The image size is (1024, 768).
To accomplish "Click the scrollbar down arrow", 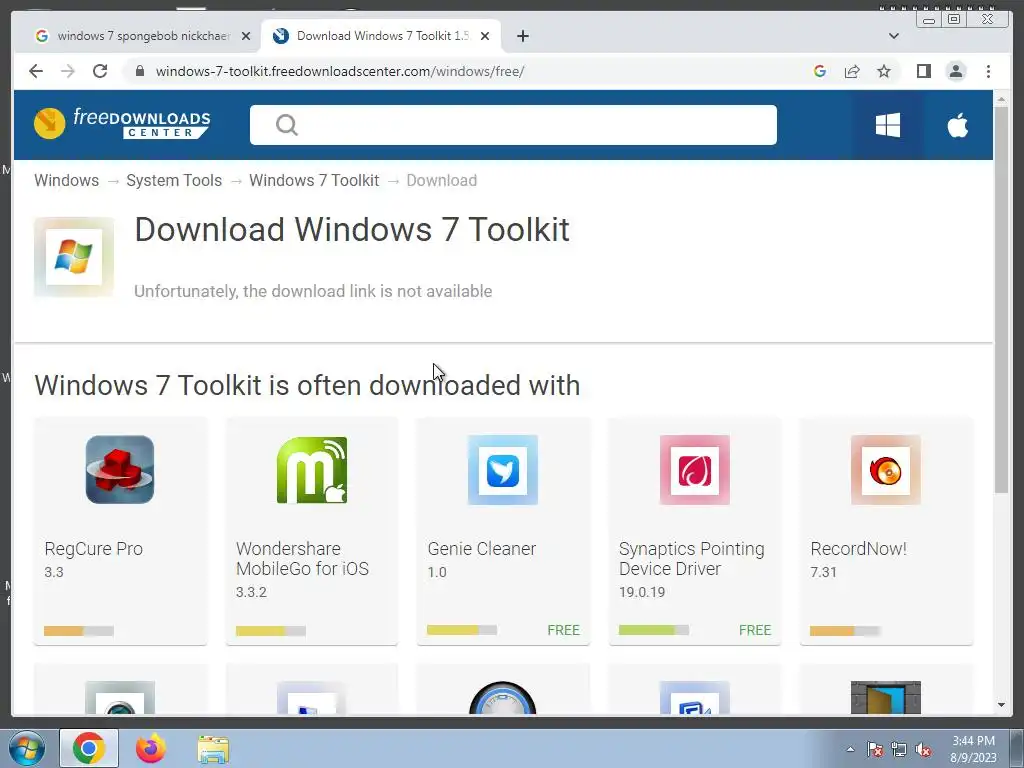I will 1001,705.
